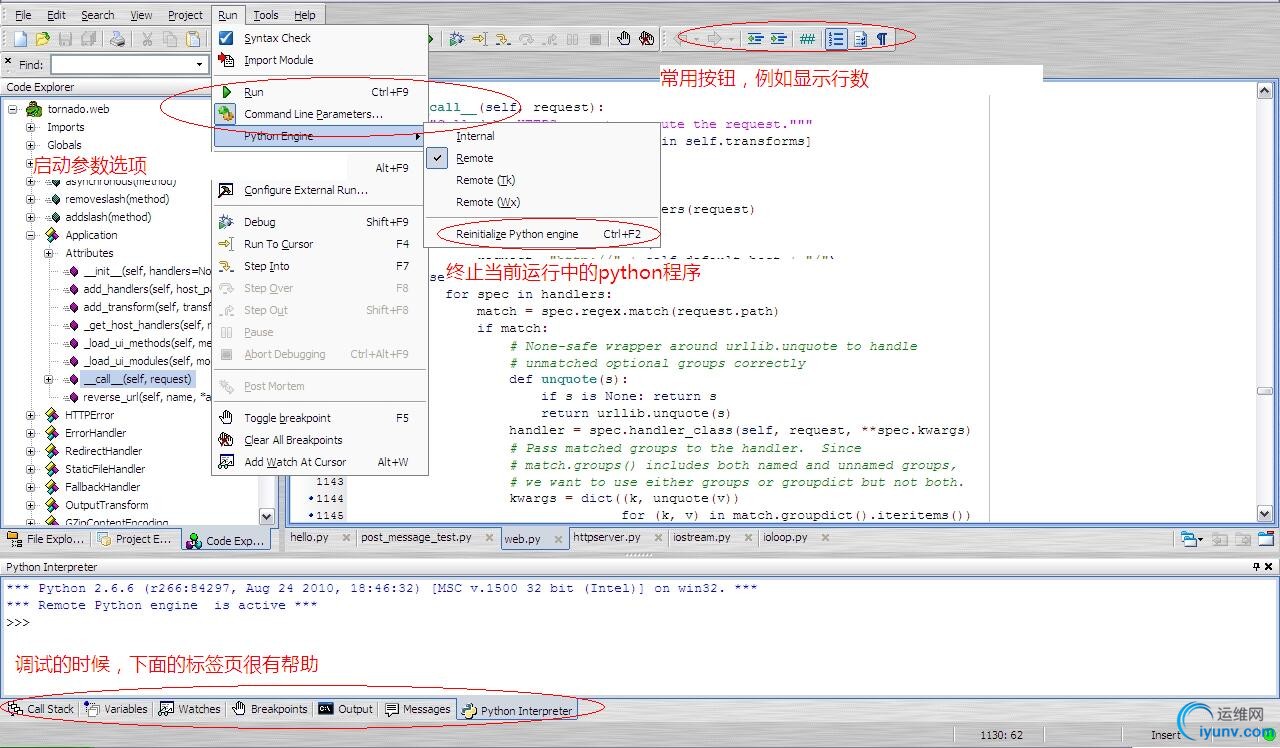Screen dimensions: 1280x748
Task: Click the Open file folder icon
Action: (x=42, y=39)
